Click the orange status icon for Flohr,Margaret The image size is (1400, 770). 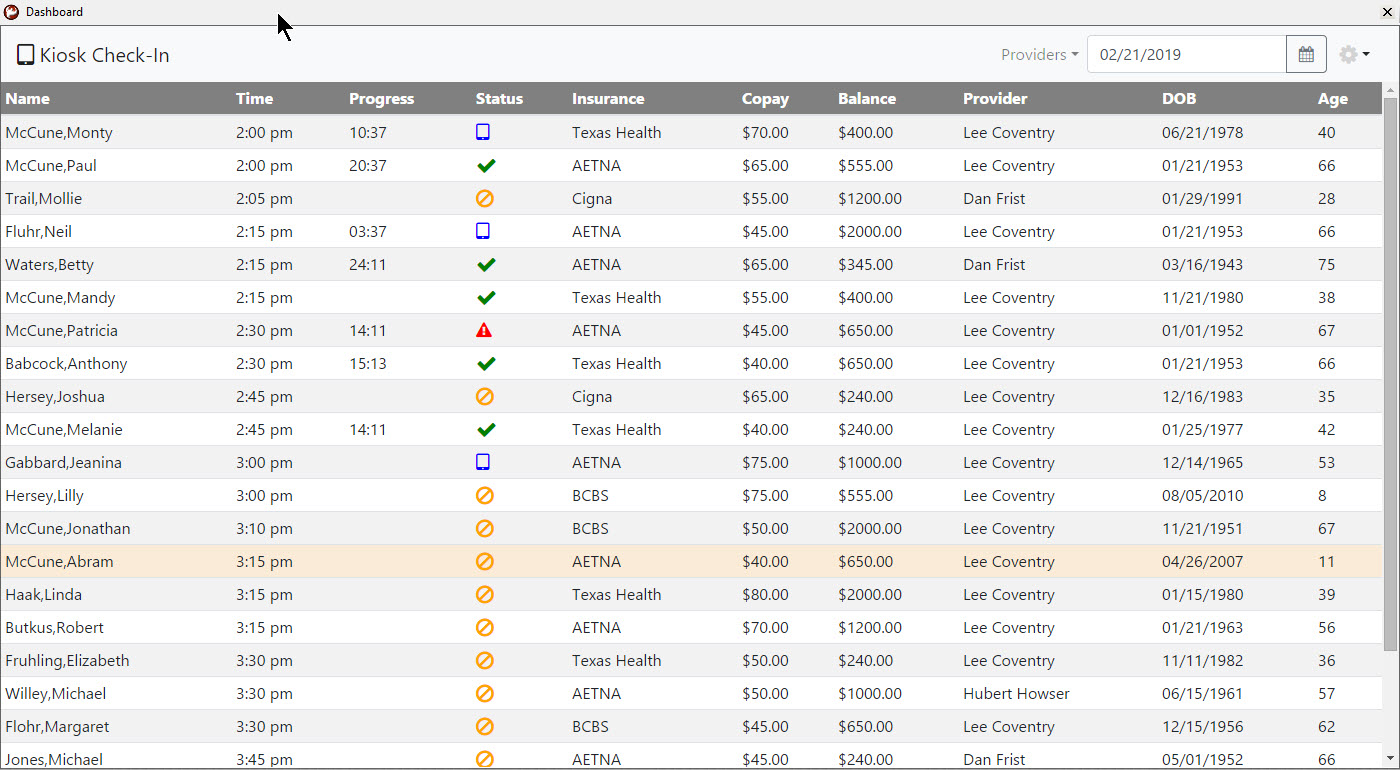(485, 726)
